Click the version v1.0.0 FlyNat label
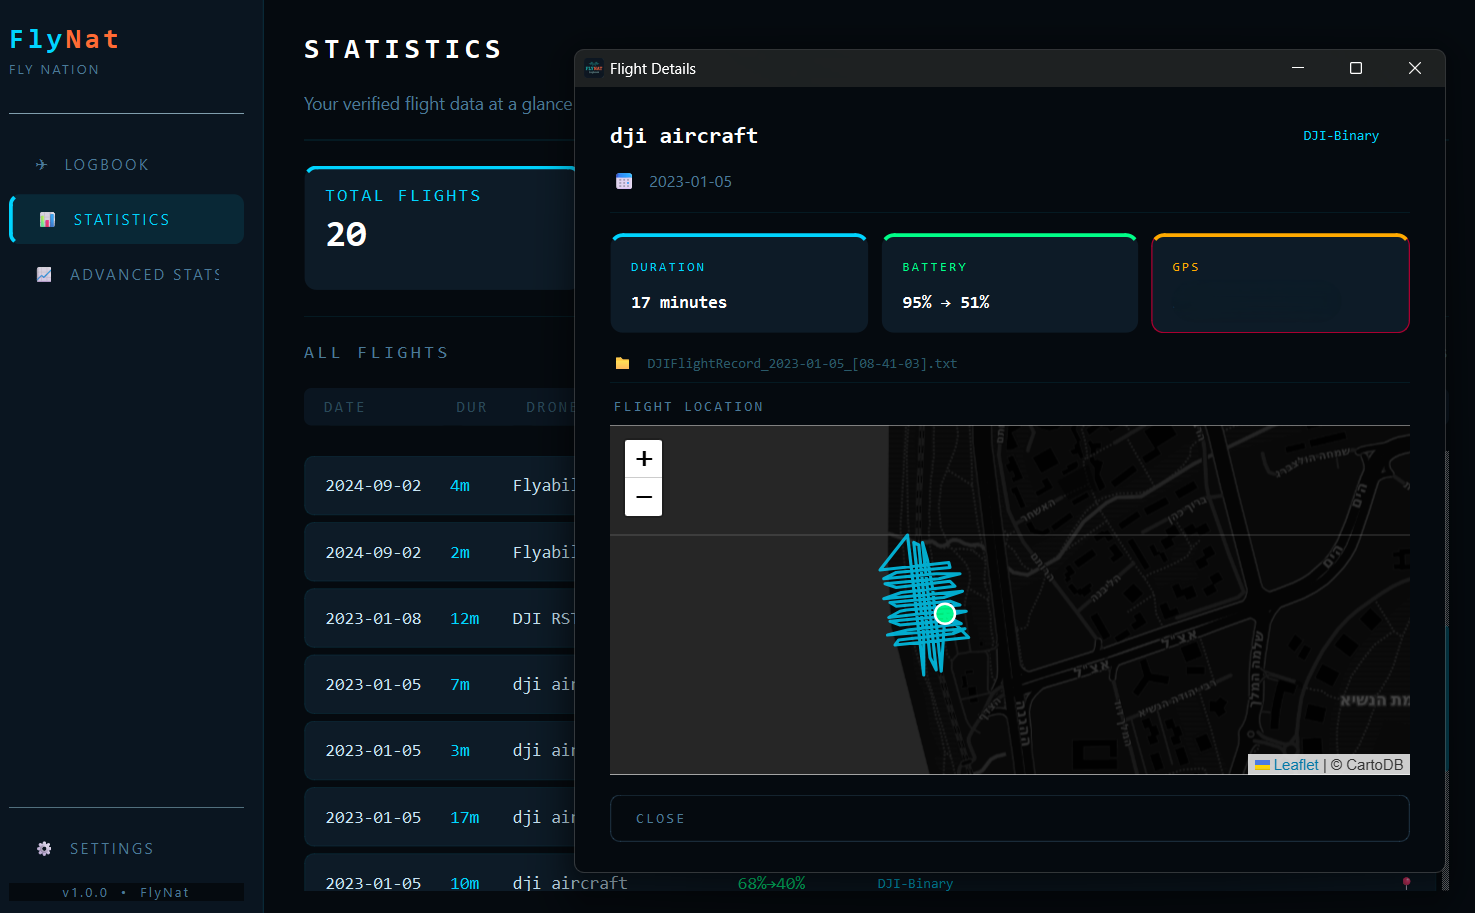This screenshot has height=913, width=1475. (x=126, y=892)
